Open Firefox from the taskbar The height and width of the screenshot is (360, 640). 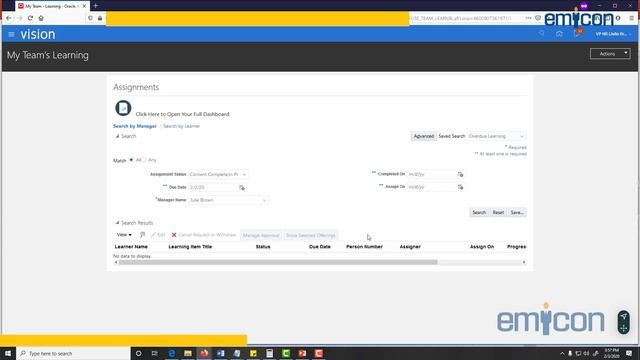pos(204,353)
